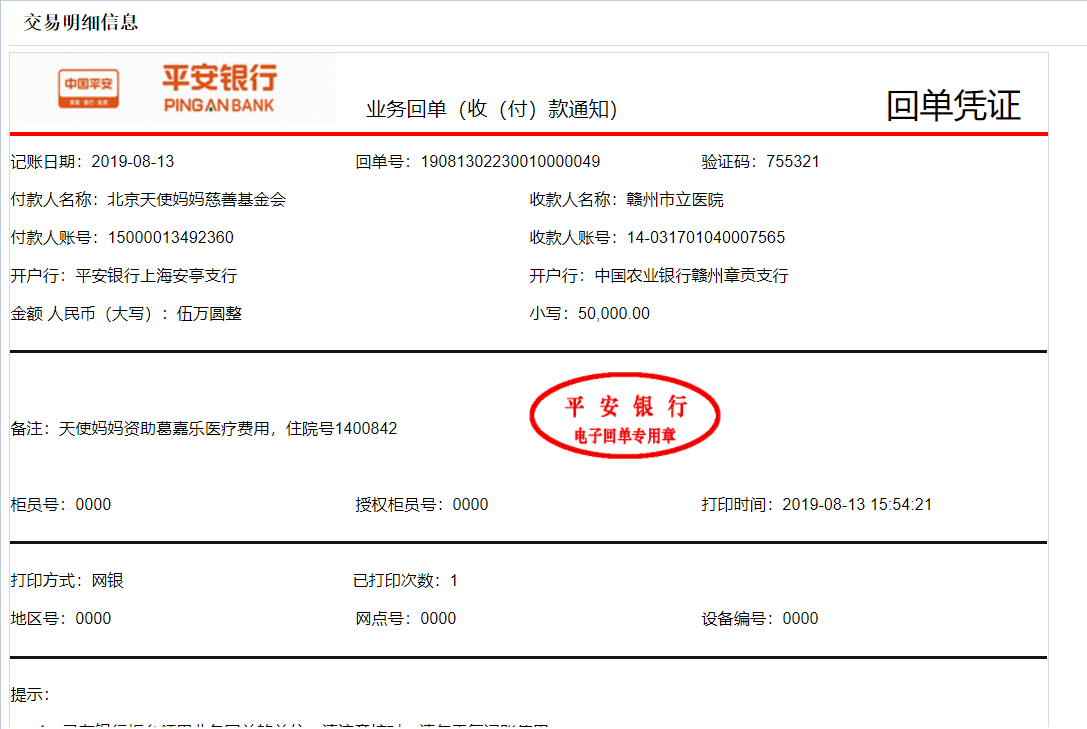Image resolution: width=1087 pixels, height=729 pixels.
Task: Click the 地区号: 0000 field
Action: pos(61,619)
